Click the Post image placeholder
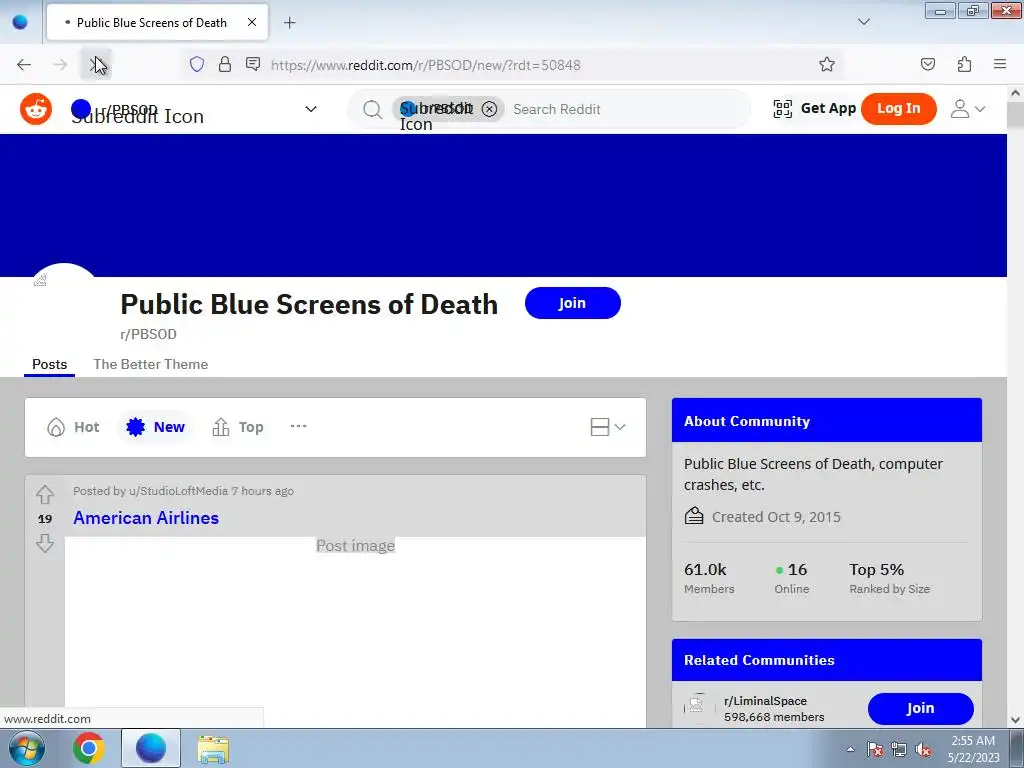1024x768 pixels. pyautogui.click(x=355, y=545)
